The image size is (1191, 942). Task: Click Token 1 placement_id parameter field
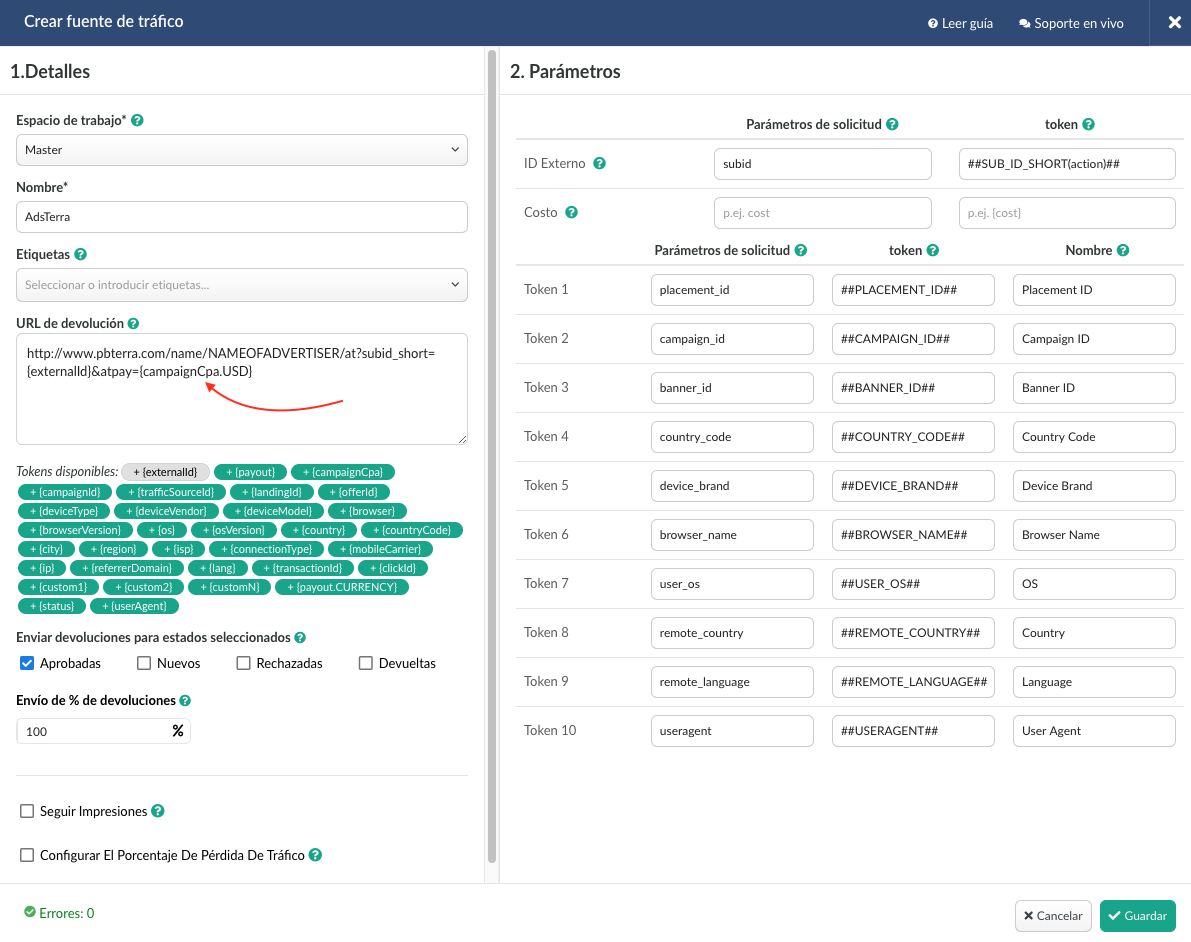tap(732, 289)
